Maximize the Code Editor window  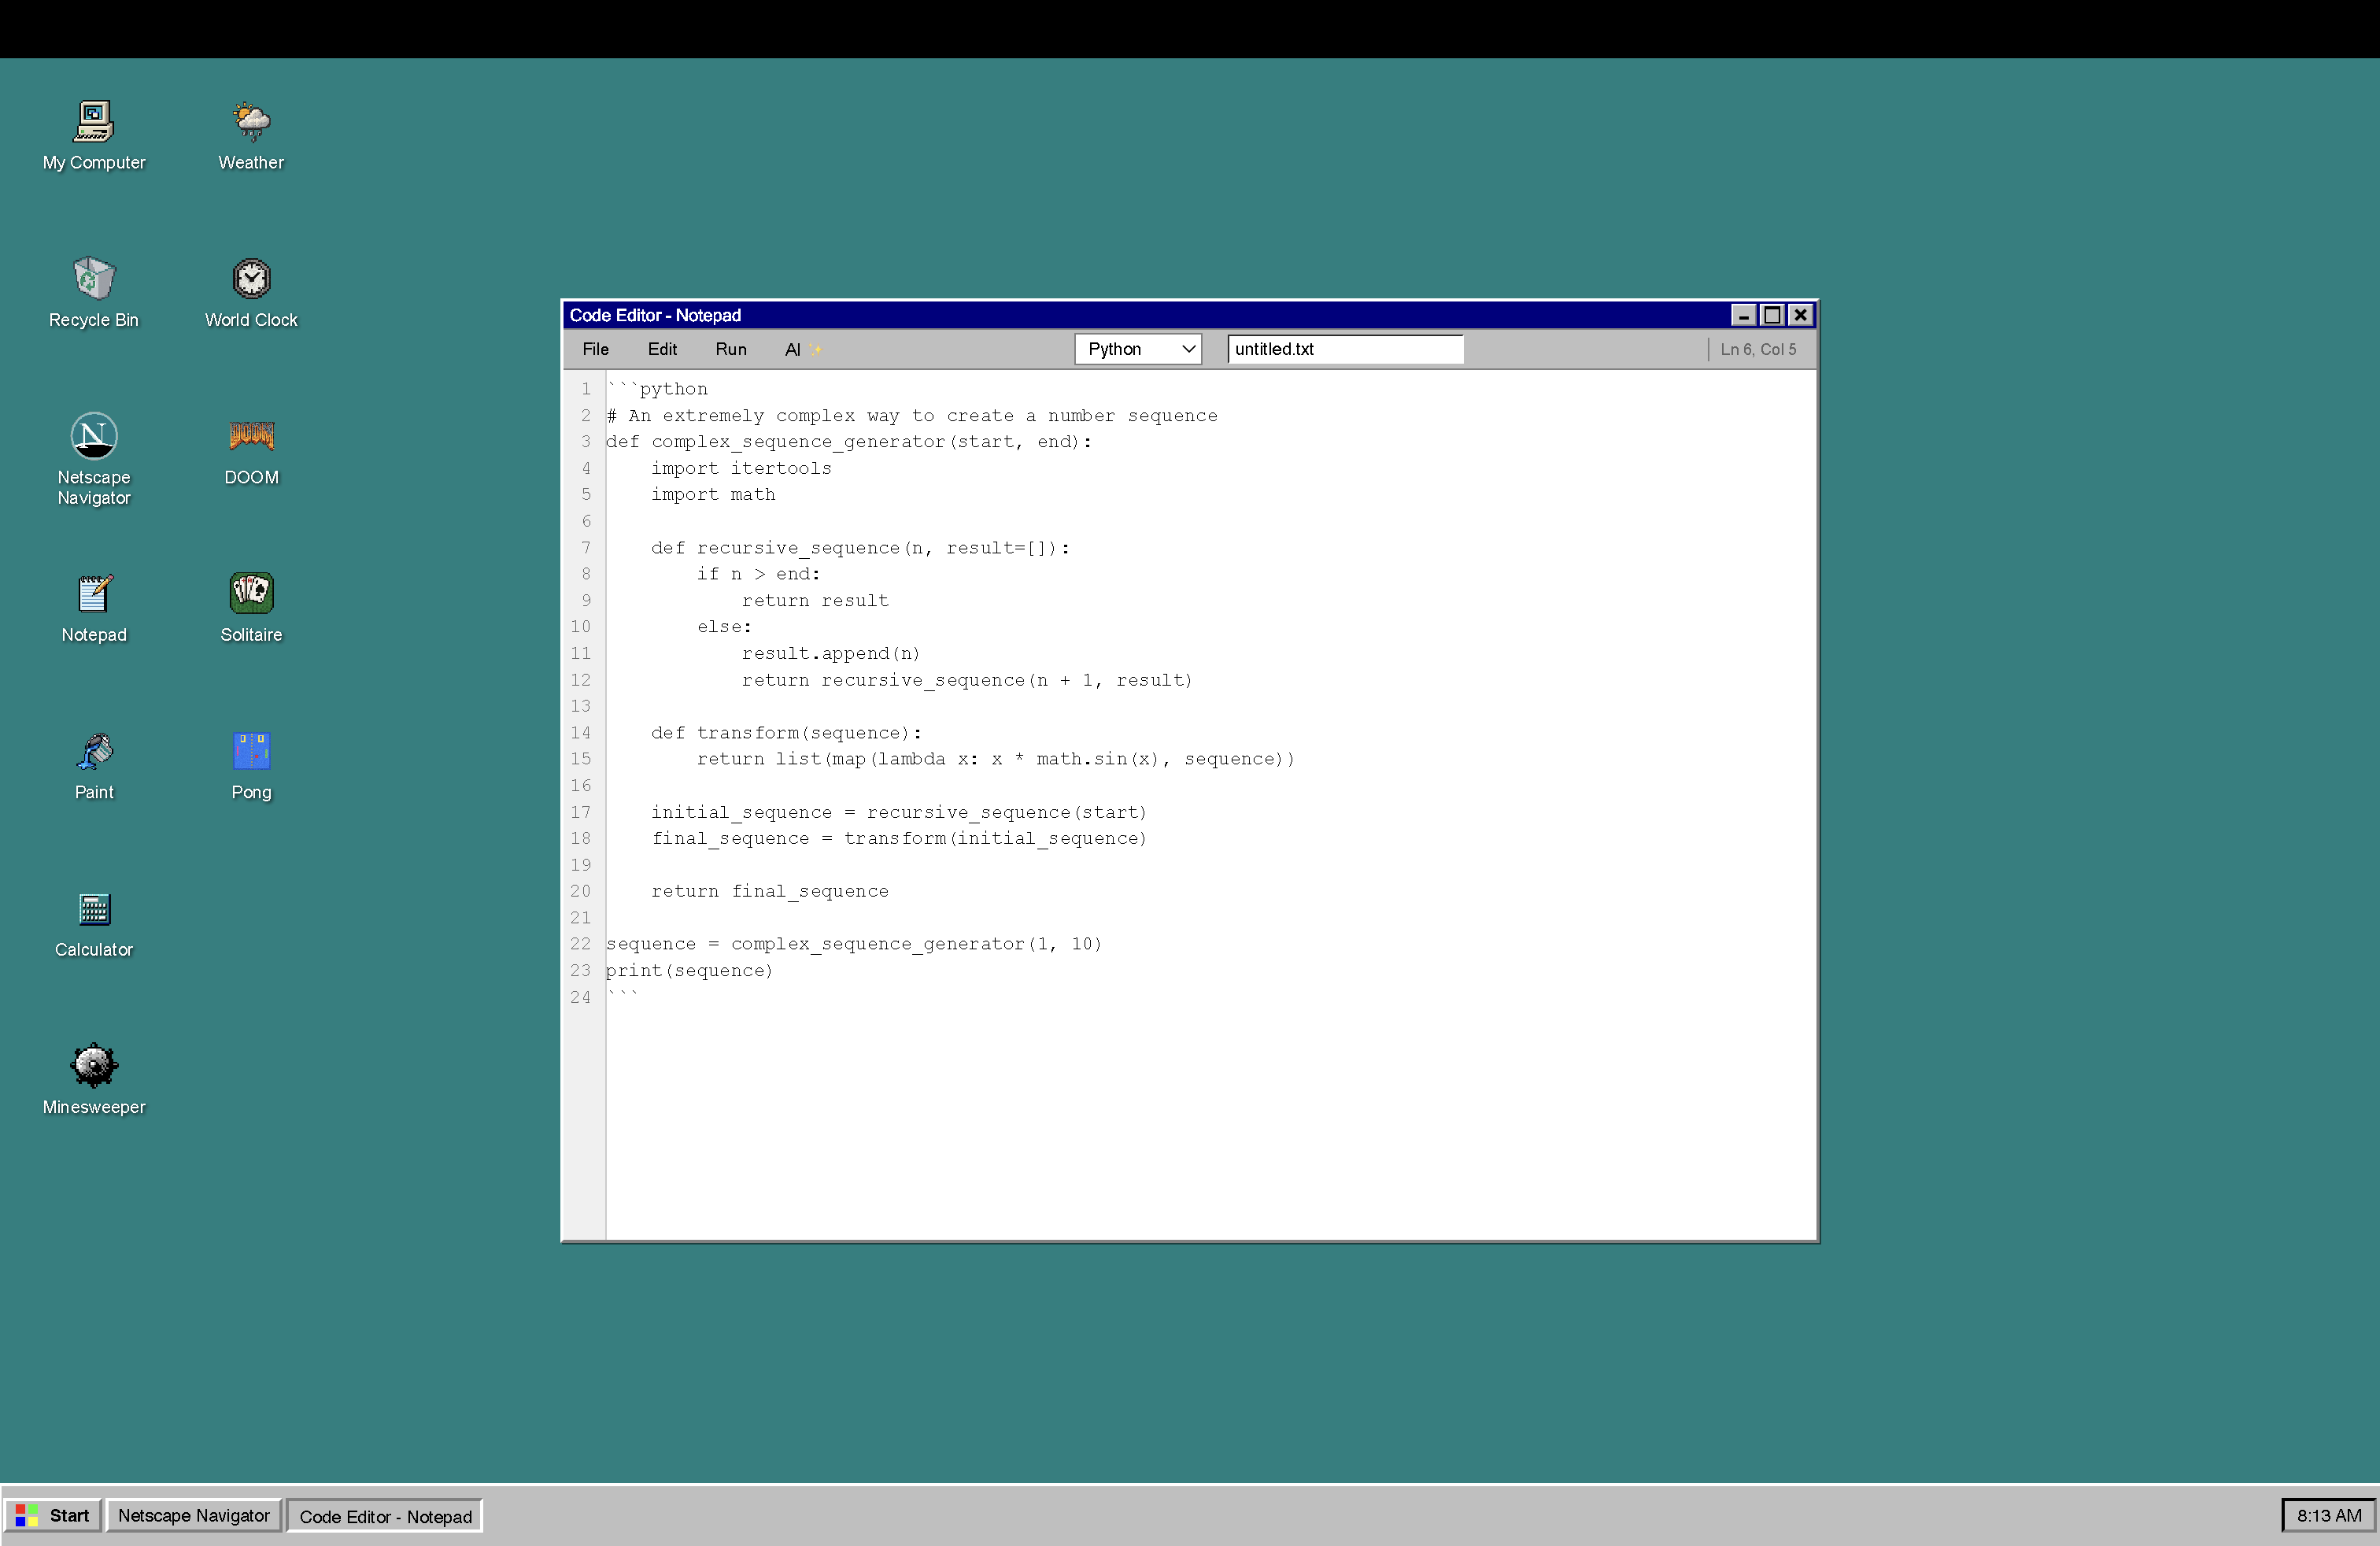[1772, 315]
